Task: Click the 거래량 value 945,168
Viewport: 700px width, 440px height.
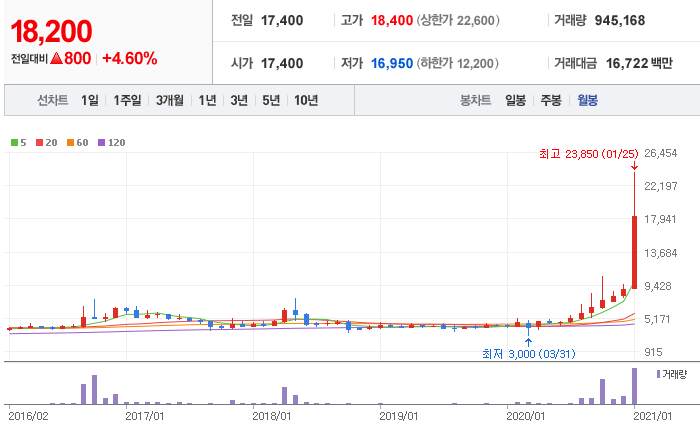Action: click(620, 21)
